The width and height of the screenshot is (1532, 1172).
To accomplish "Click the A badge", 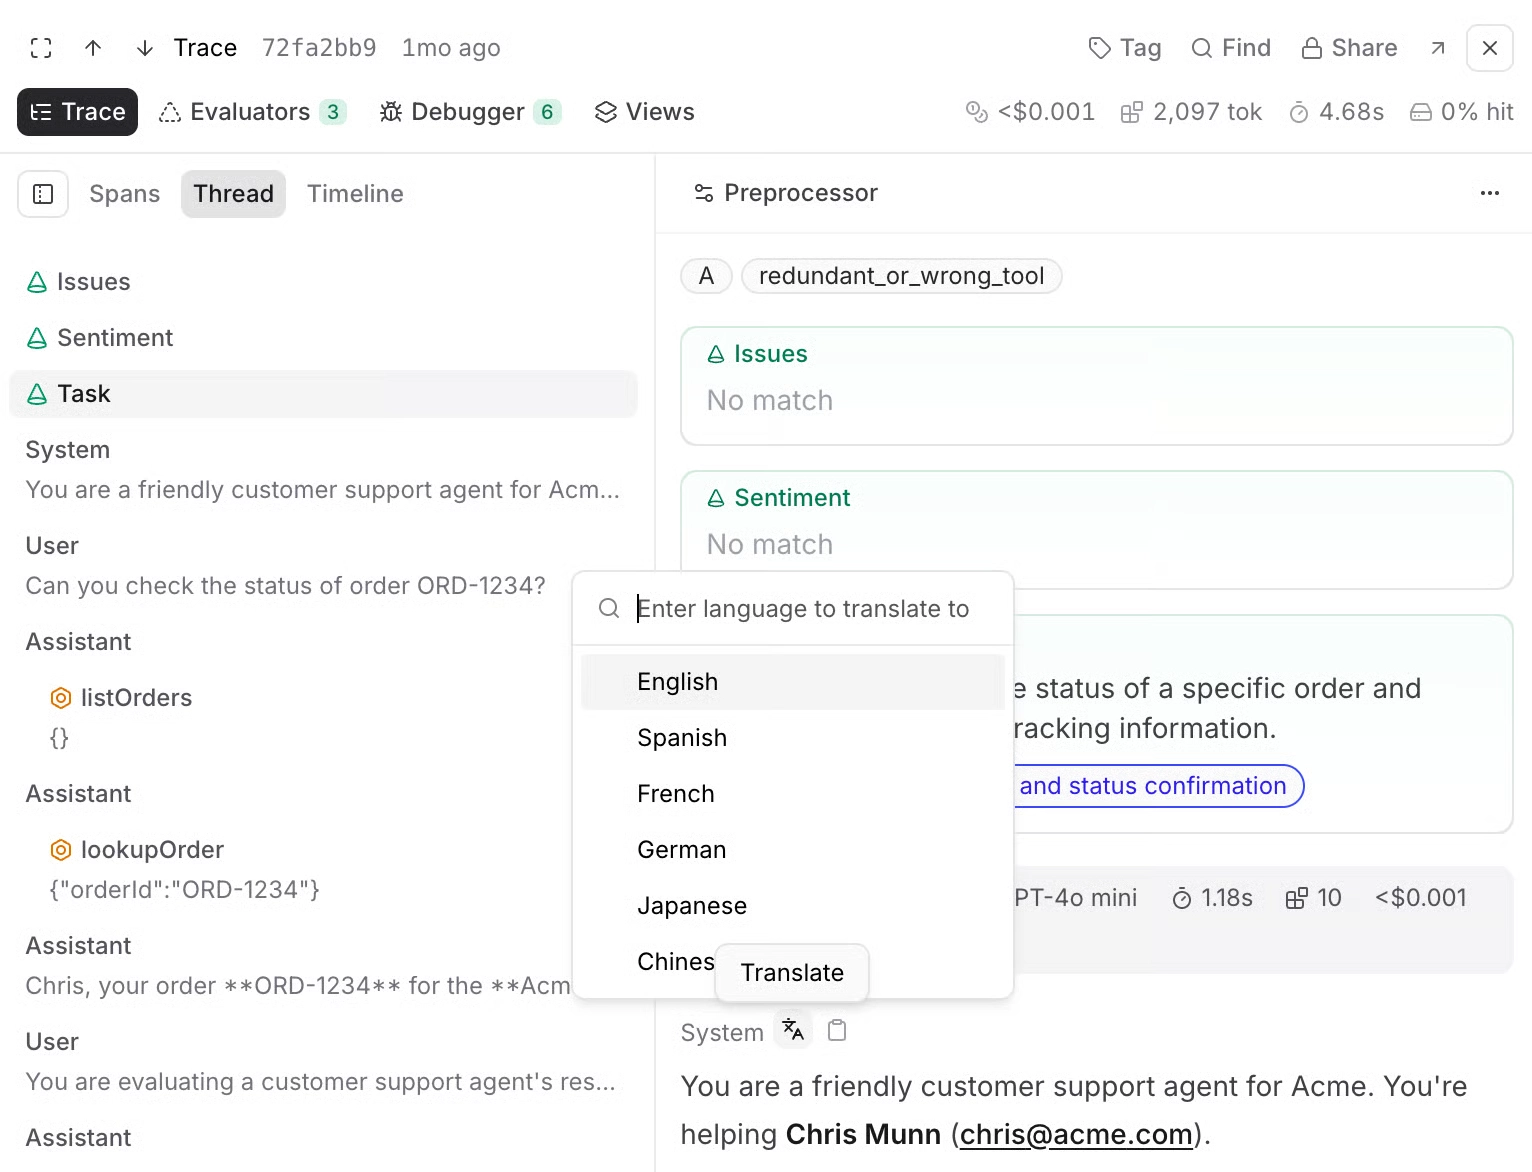I will tap(706, 276).
